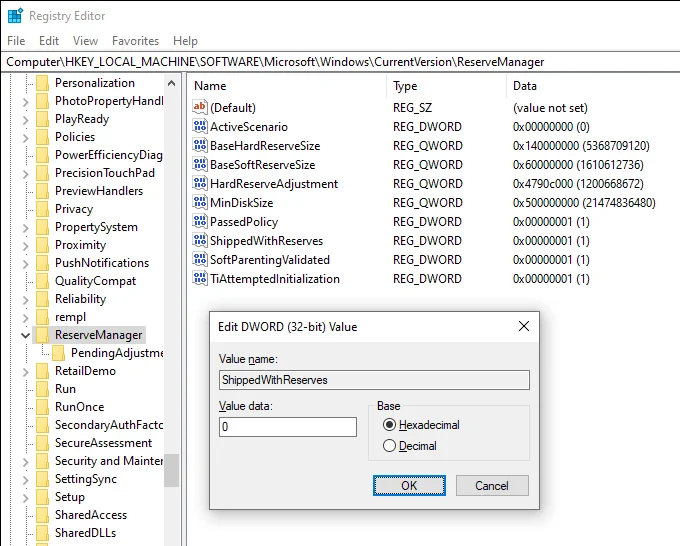The height and width of the screenshot is (546, 680).
Task: Click the Value name field in dialog
Action: pyautogui.click(x=374, y=380)
